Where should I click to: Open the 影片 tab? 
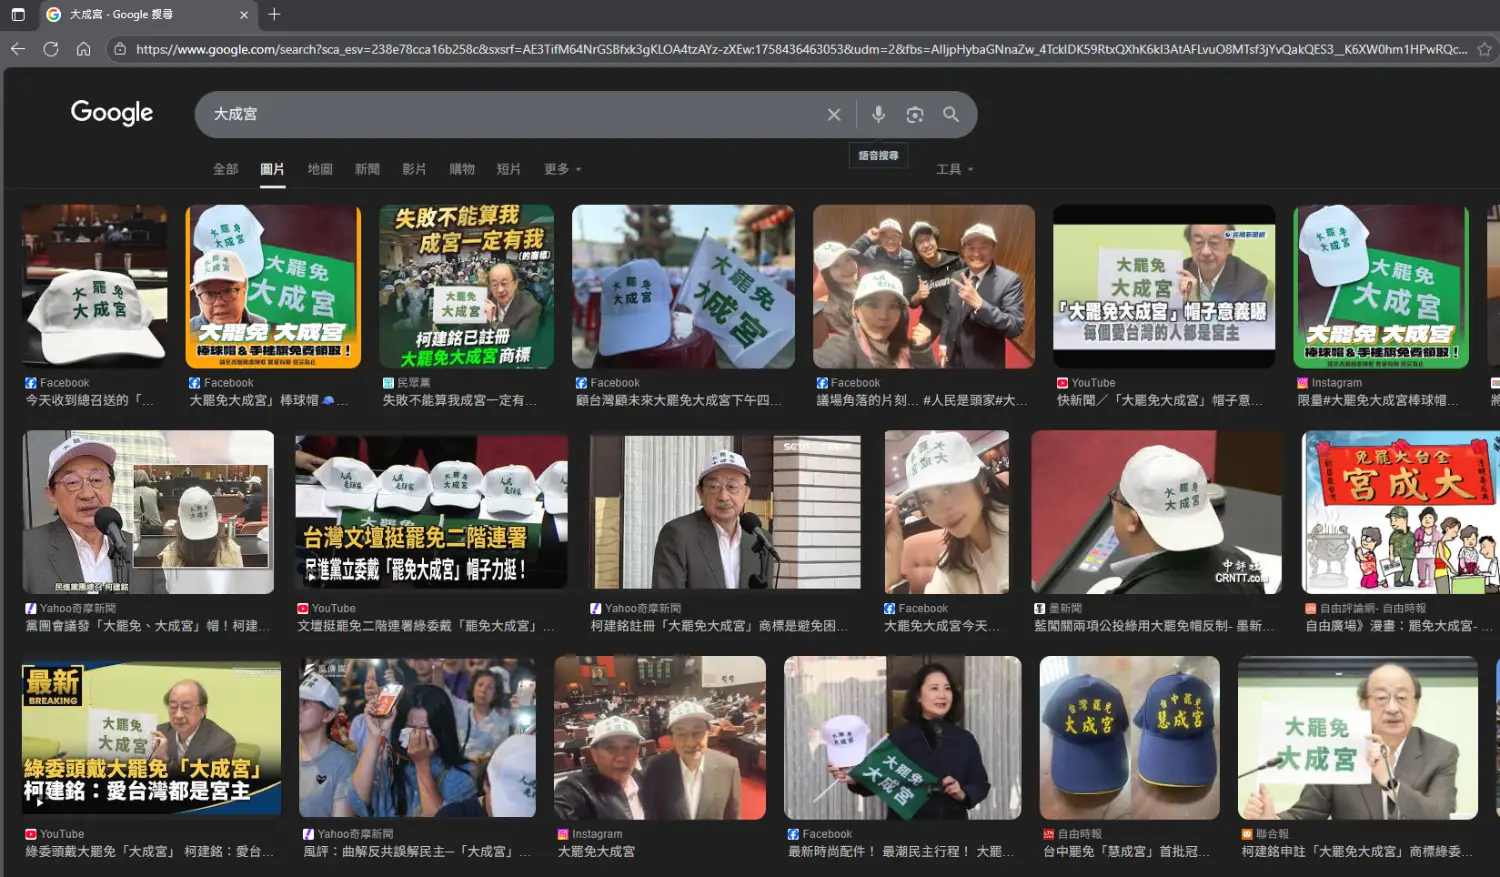pos(414,169)
